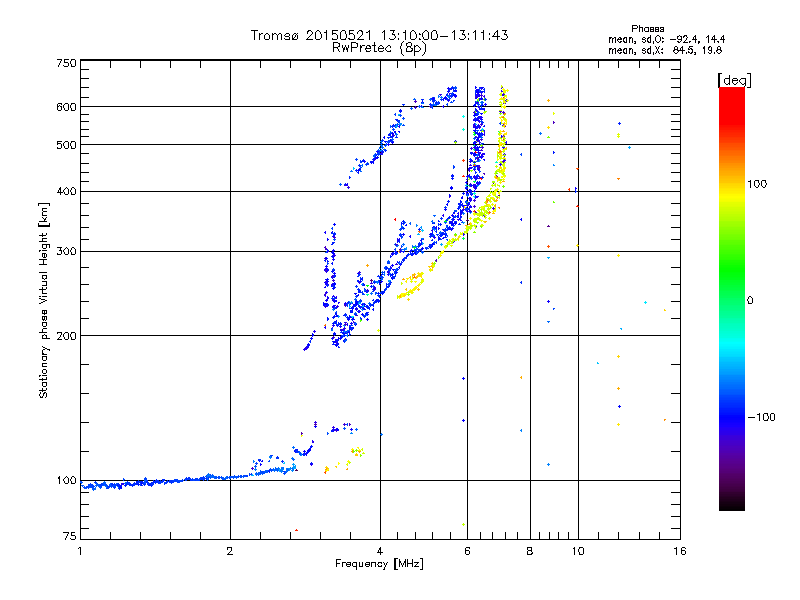Select the 'RwPretec (8p)' subtitle text
Viewport: 800px width, 600px height.
pos(379,48)
